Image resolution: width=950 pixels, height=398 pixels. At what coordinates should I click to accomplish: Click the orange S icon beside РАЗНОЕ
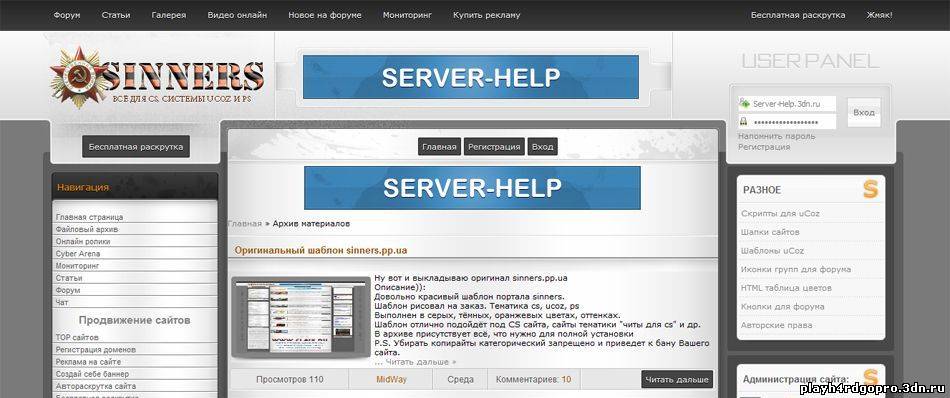pyautogui.click(x=871, y=190)
